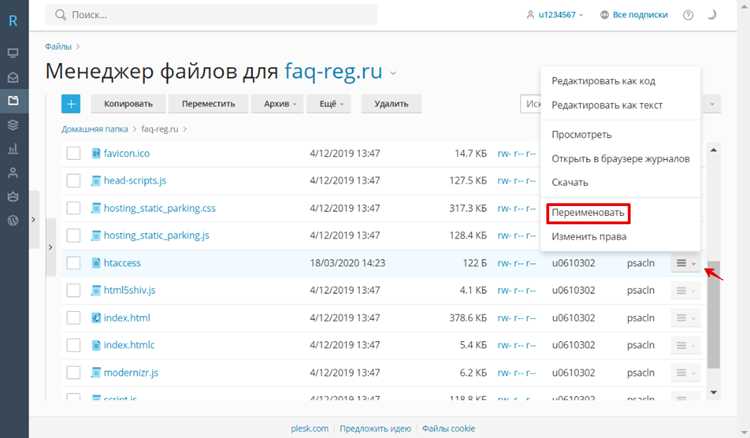The height and width of the screenshot is (438, 750).
Task: Select the Files folder icon in sidebar
Action: [13, 101]
